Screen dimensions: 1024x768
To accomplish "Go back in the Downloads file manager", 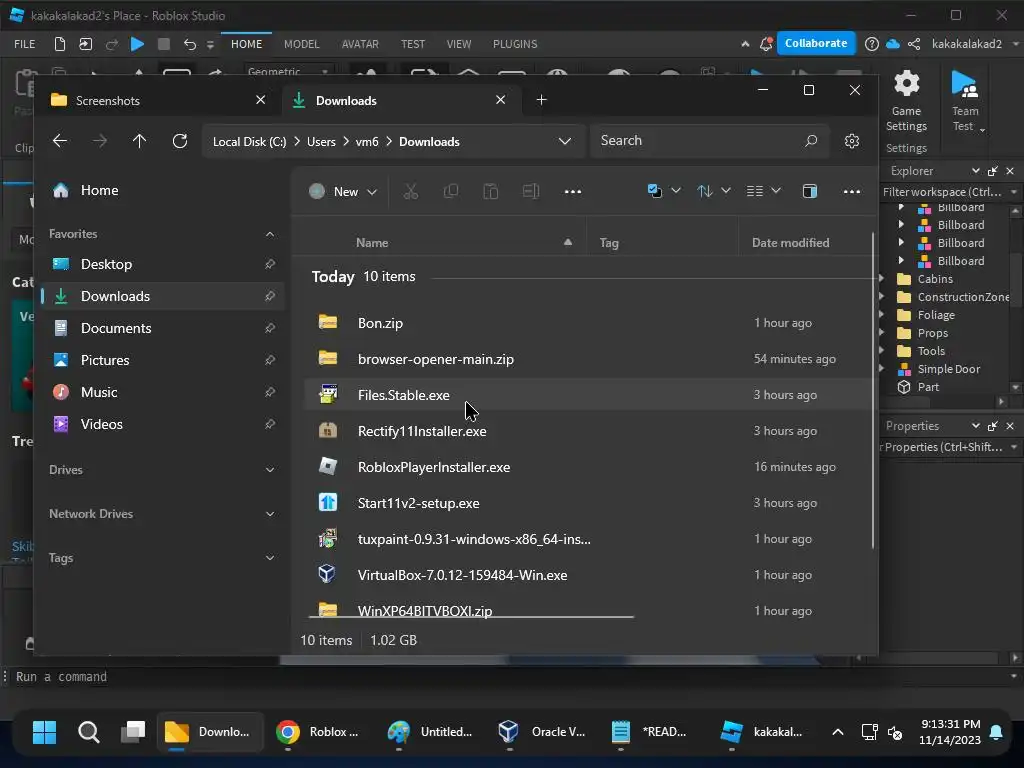I will (60, 141).
